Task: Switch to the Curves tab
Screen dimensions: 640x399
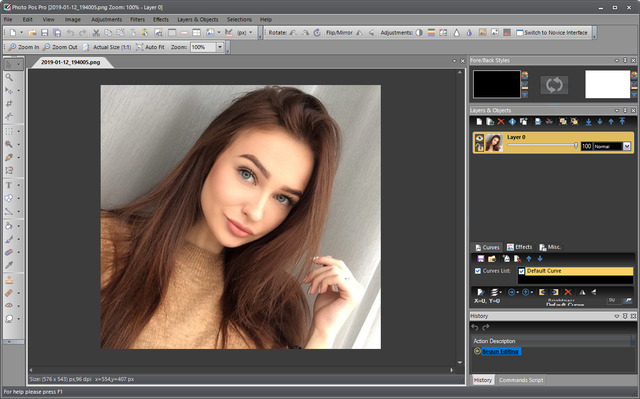Action: (x=487, y=247)
